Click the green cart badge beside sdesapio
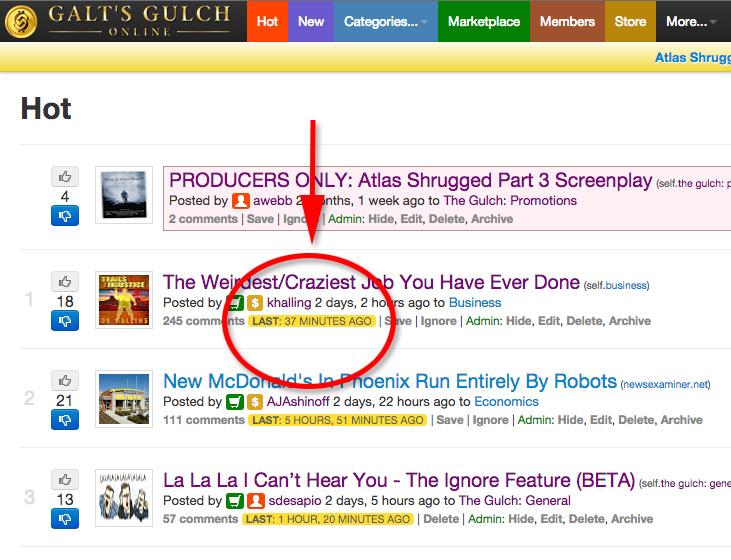731x560 pixels. [x=235, y=501]
